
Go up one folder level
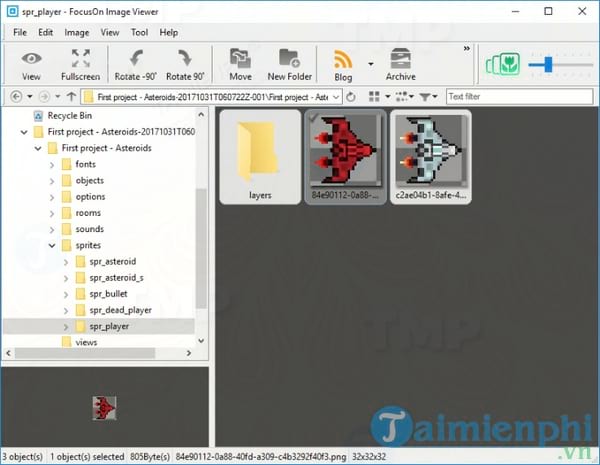click(x=71, y=97)
